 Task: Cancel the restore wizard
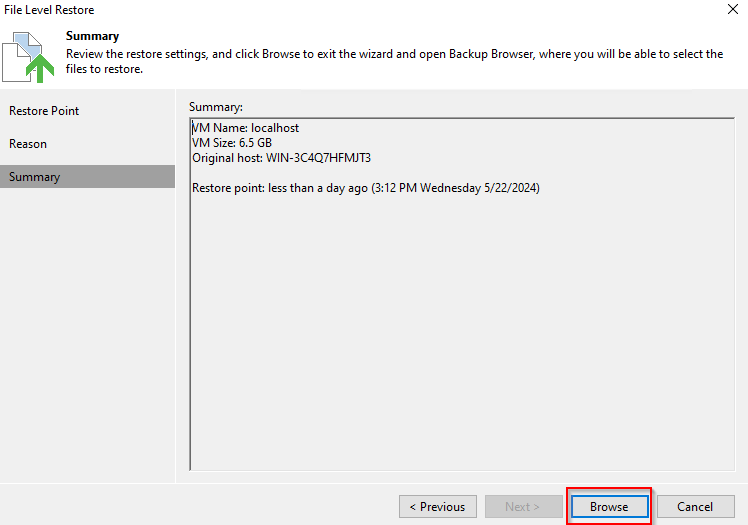(x=694, y=506)
